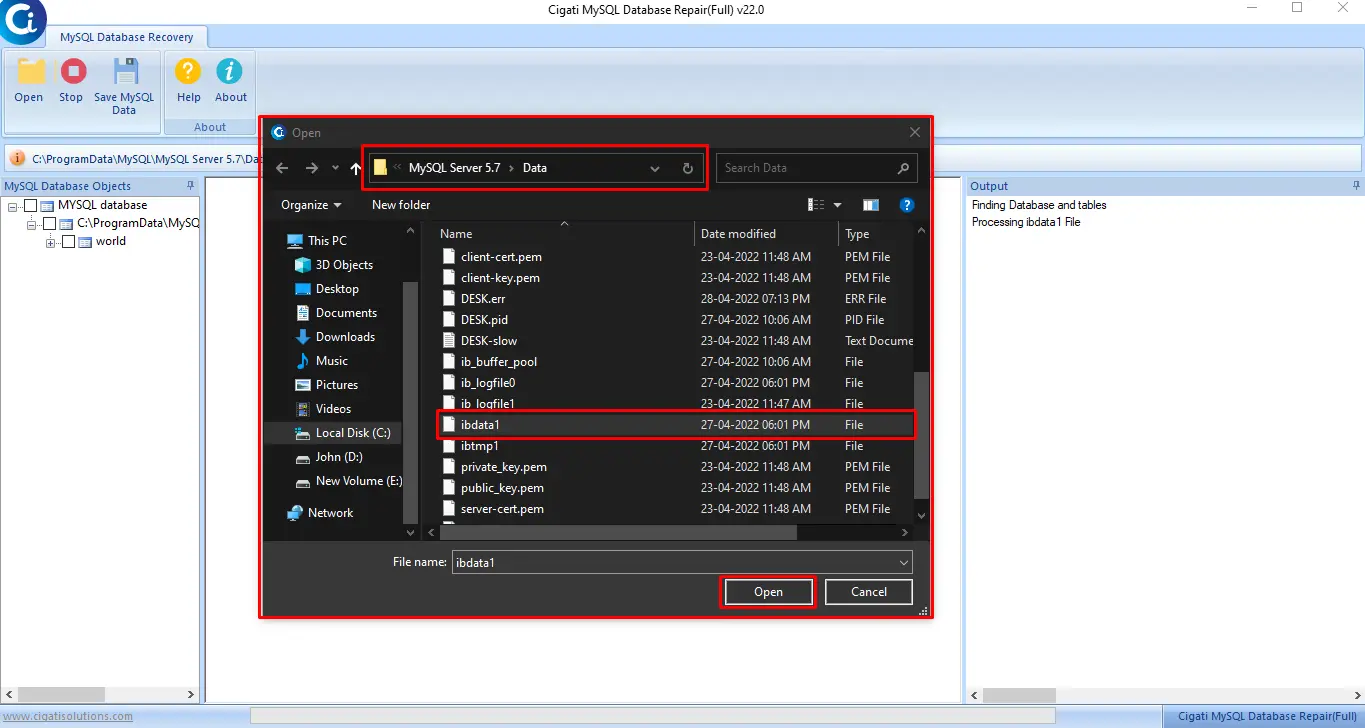Click the search magnifier icon
The image size is (1365, 728).
[x=903, y=168]
